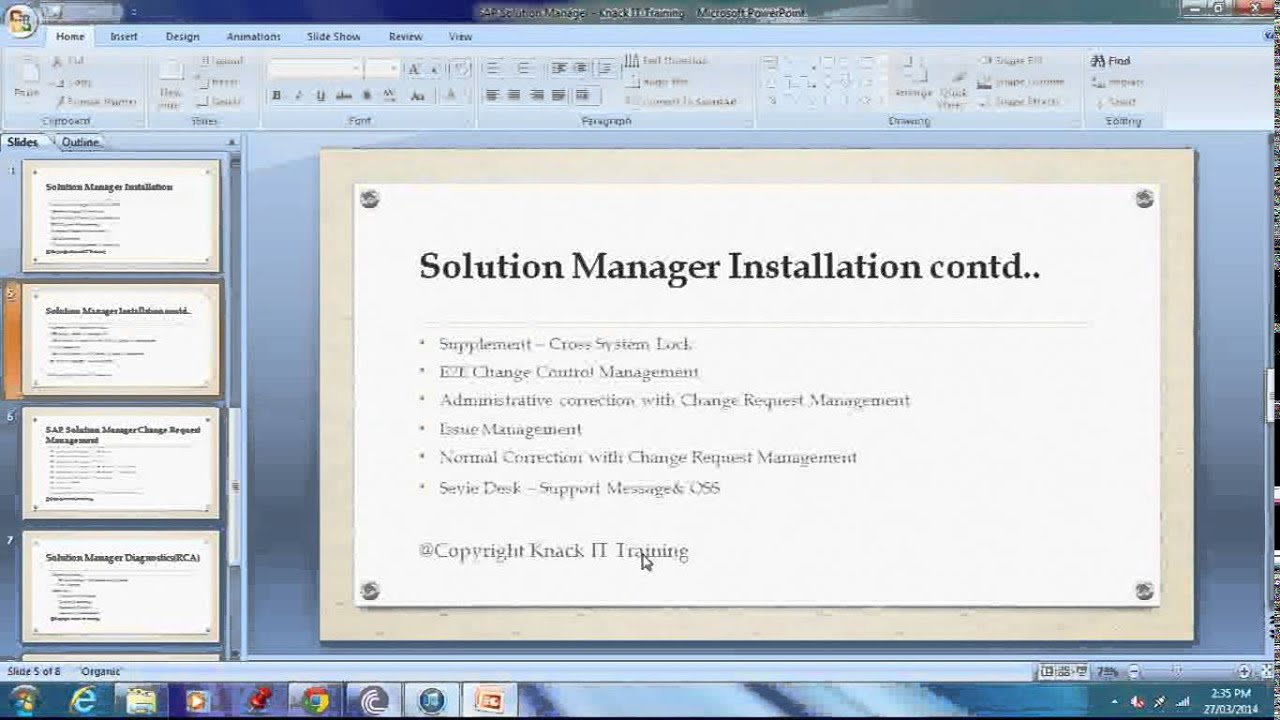Center text in Paragraph group
Viewport: 1280px width, 720px height.
click(x=514, y=96)
